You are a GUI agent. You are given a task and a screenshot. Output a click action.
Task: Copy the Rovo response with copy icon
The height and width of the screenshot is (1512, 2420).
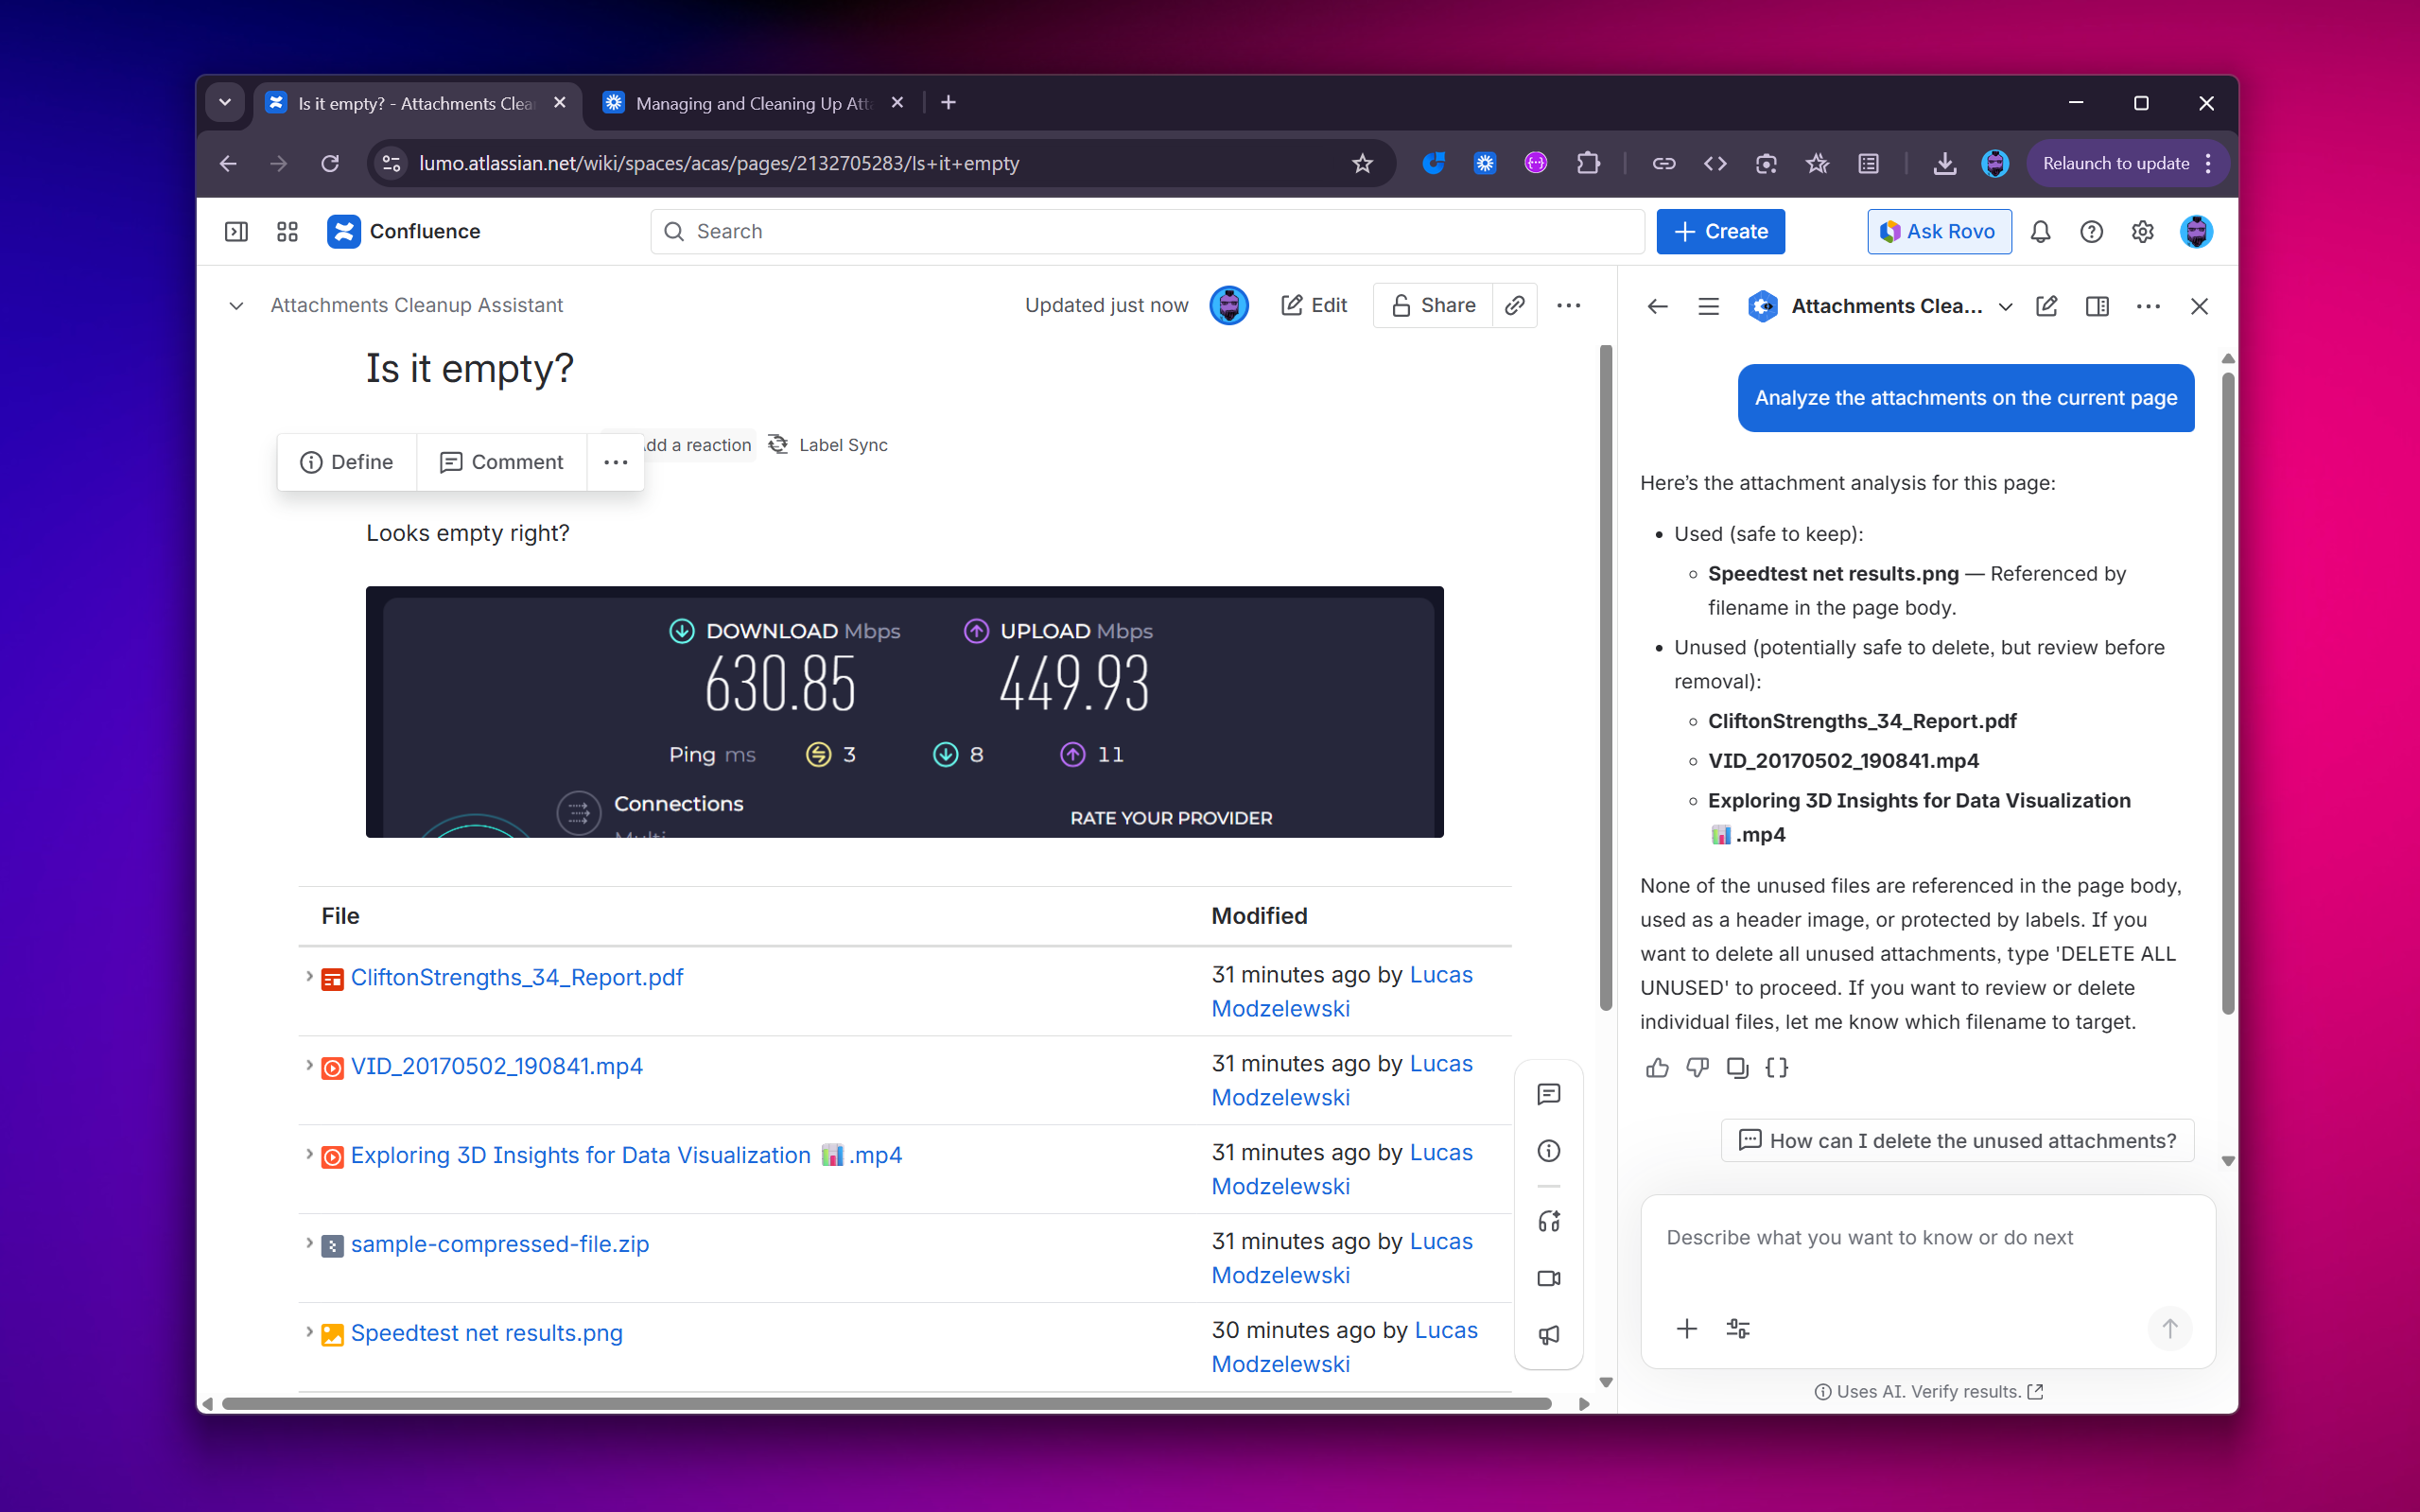tap(1737, 1068)
